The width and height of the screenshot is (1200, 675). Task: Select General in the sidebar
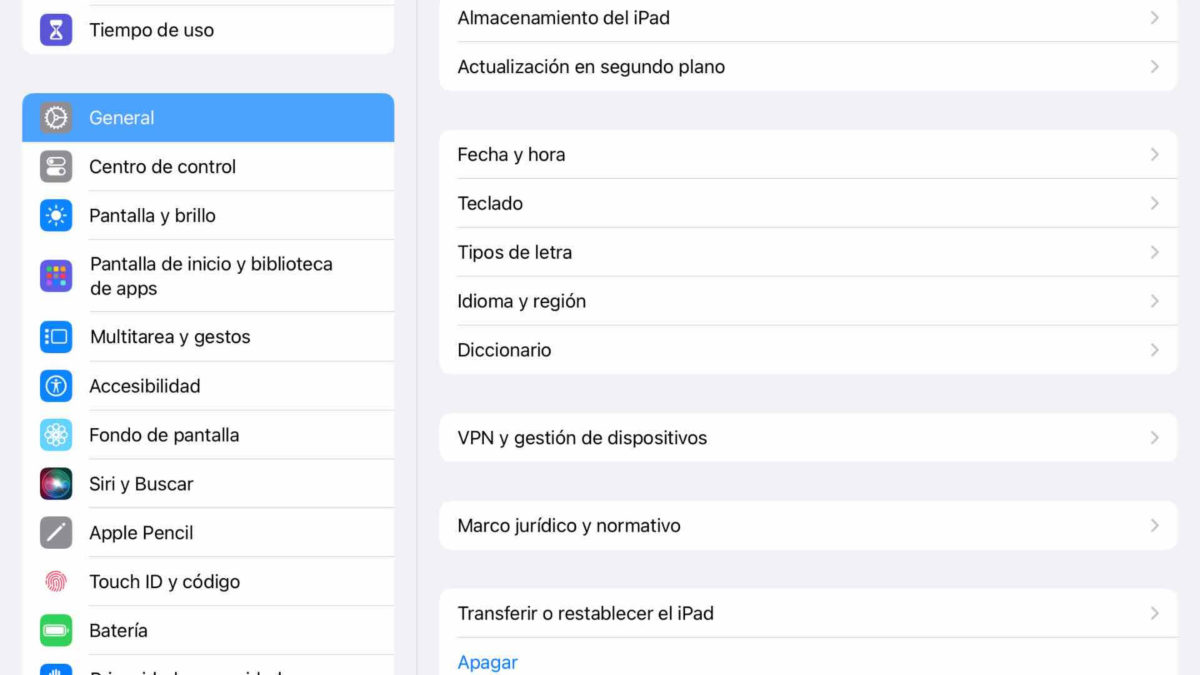tap(208, 118)
